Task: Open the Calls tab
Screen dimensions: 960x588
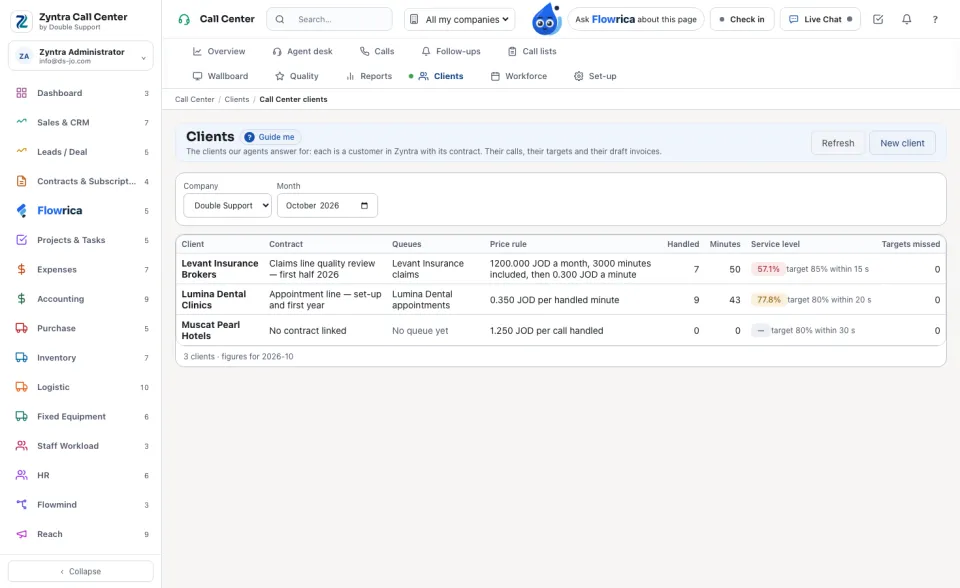Action: click(377, 51)
